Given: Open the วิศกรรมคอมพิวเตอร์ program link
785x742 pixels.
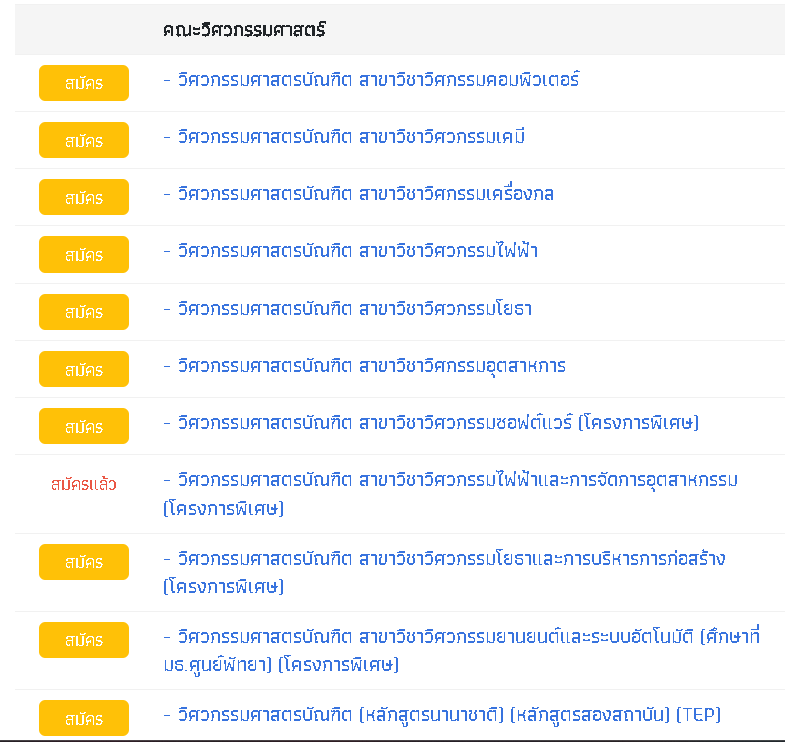Looking at the screenshot, I should (x=371, y=80).
